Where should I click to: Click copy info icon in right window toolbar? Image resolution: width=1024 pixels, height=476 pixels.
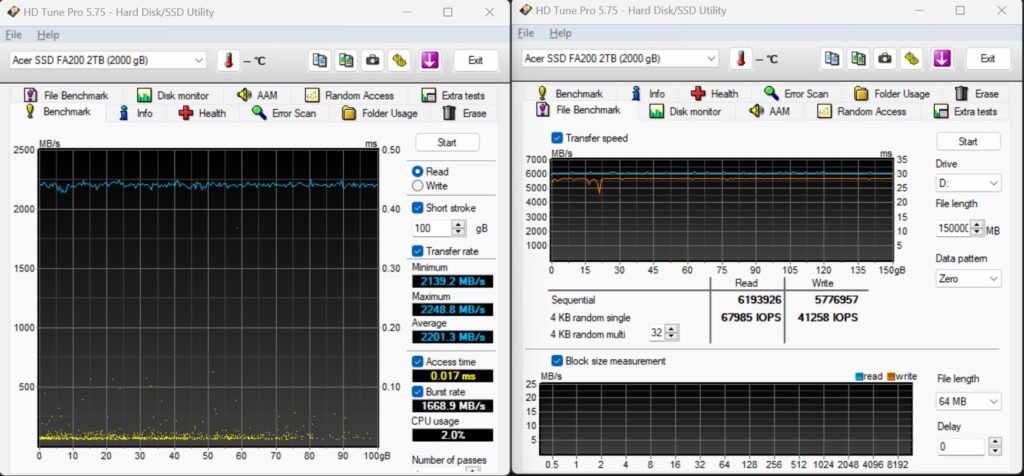832,58
